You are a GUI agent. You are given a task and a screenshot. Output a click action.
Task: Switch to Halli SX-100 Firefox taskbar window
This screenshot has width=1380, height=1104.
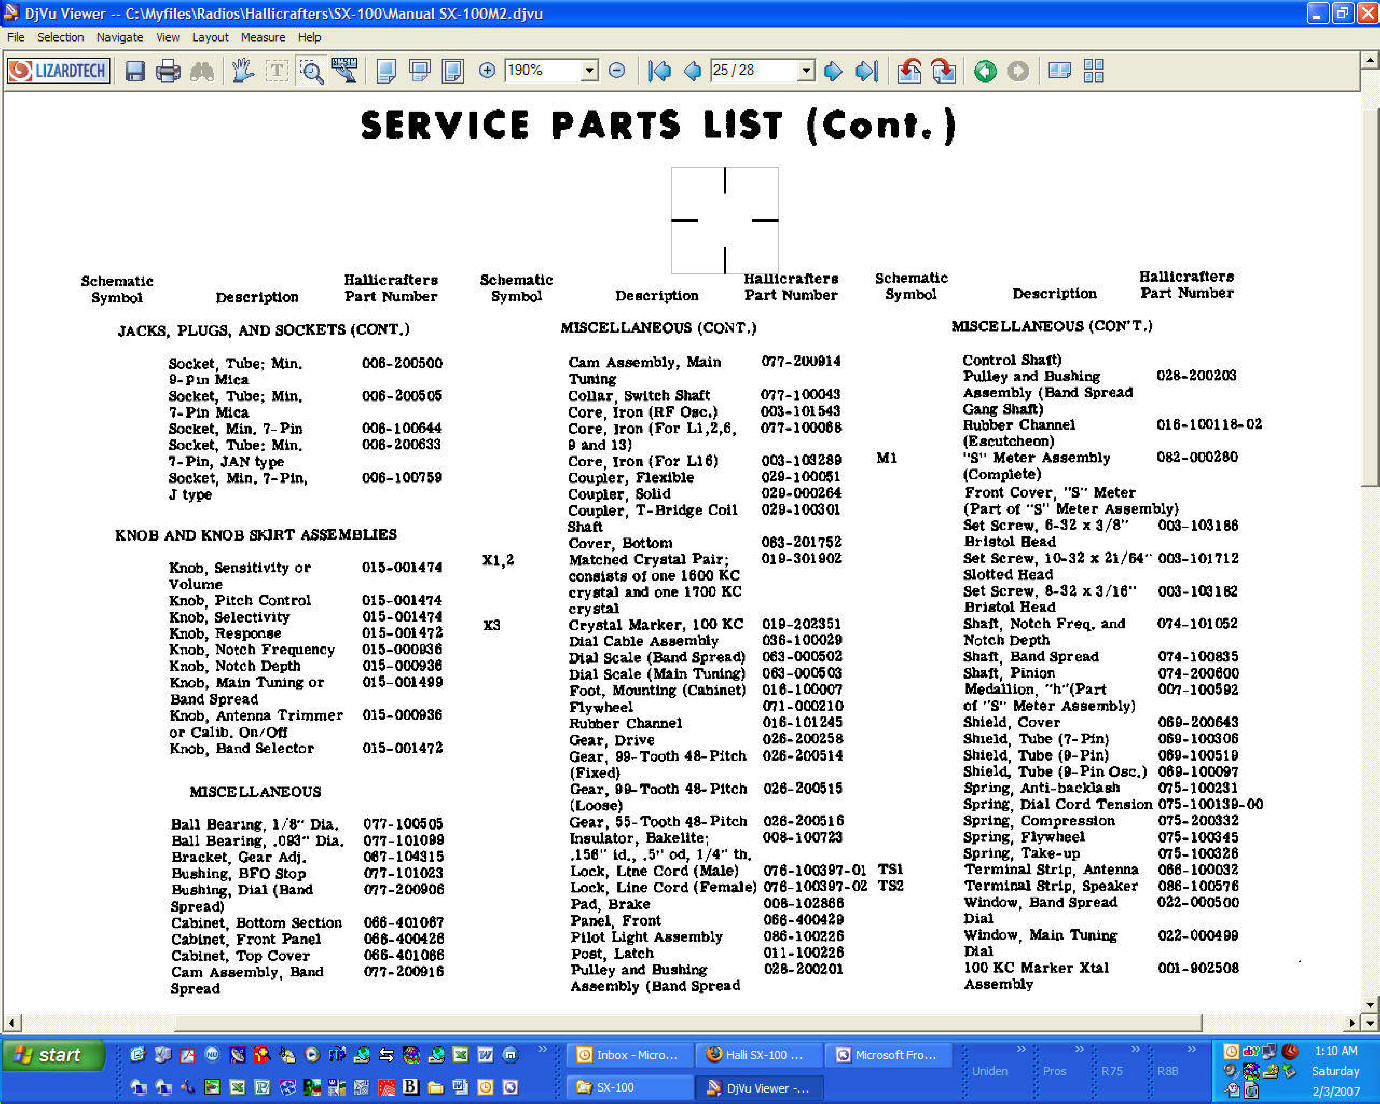756,1055
